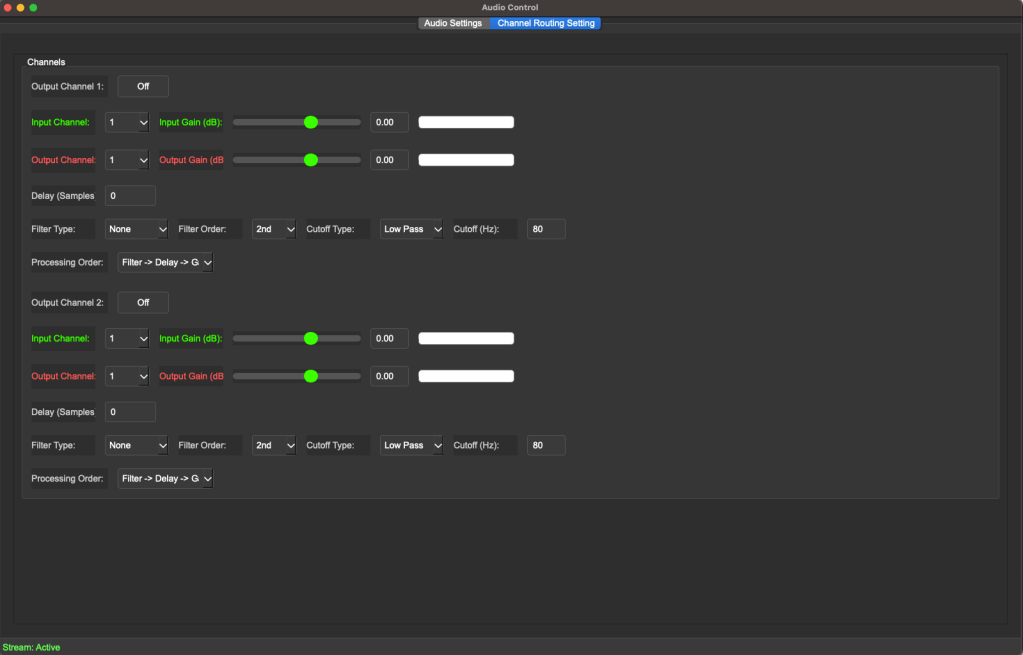Screen dimensions: 1023x655
Task: Toggle Output Channel 2 Off button
Action: (143, 302)
